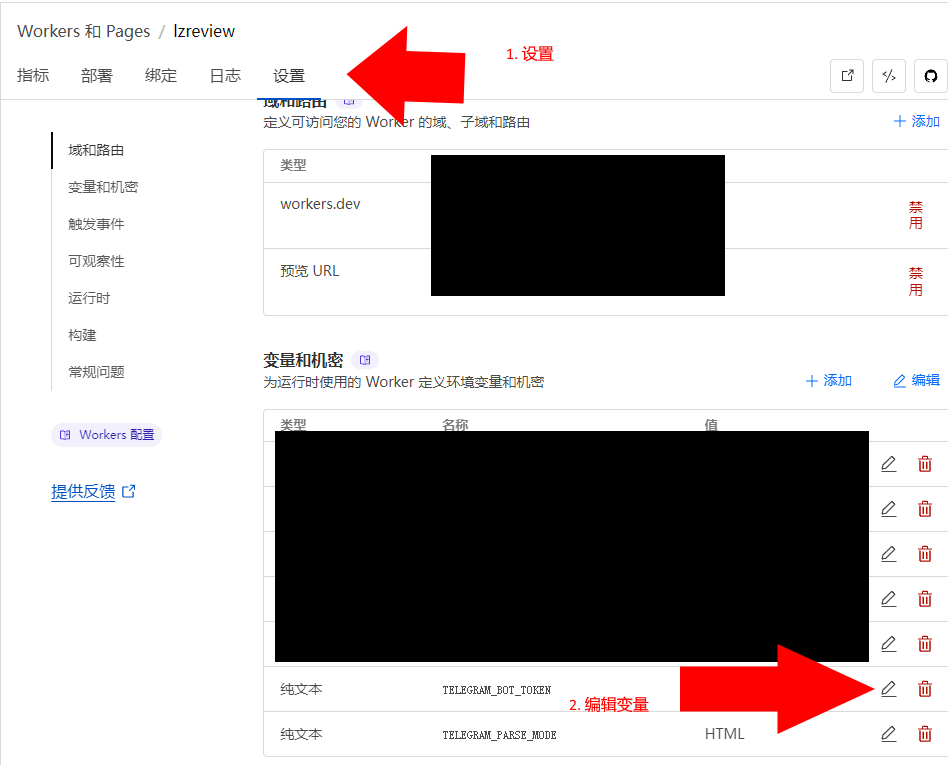
Task: Switch to the 绑定 tab
Action: click(x=161, y=76)
